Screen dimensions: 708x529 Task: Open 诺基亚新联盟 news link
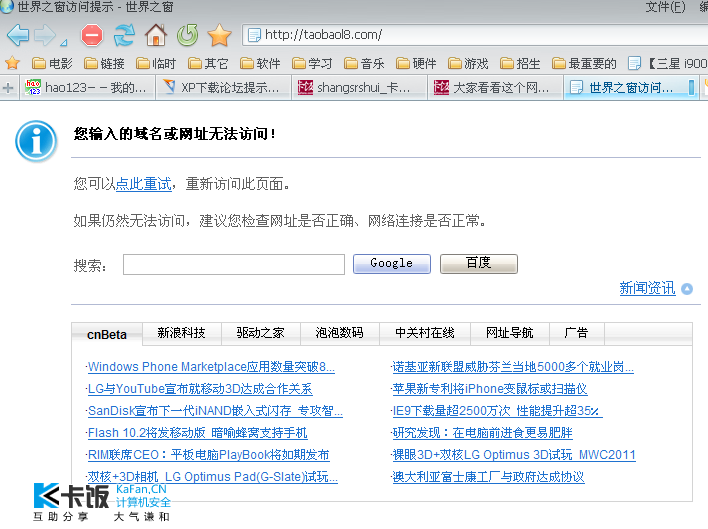[x=513, y=367]
